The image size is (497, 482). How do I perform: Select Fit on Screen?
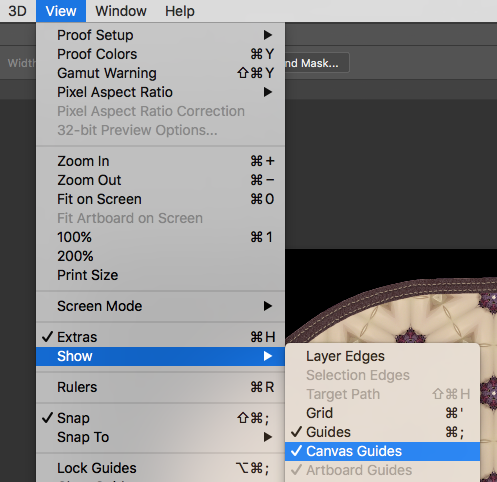tap(160, 199)
